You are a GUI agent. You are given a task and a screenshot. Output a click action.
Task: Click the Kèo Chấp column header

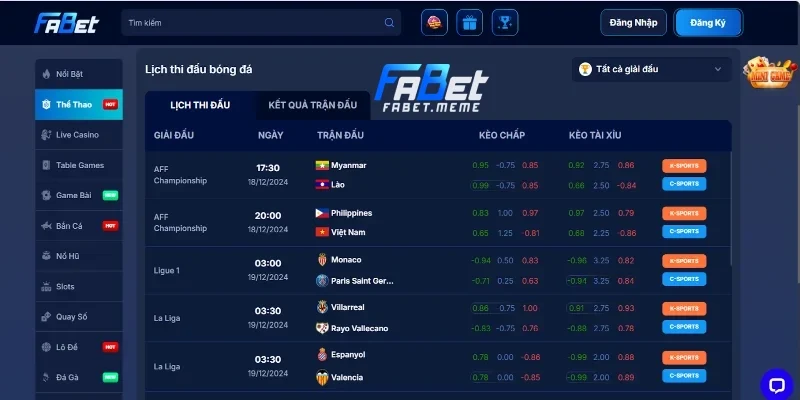(502, 135)
